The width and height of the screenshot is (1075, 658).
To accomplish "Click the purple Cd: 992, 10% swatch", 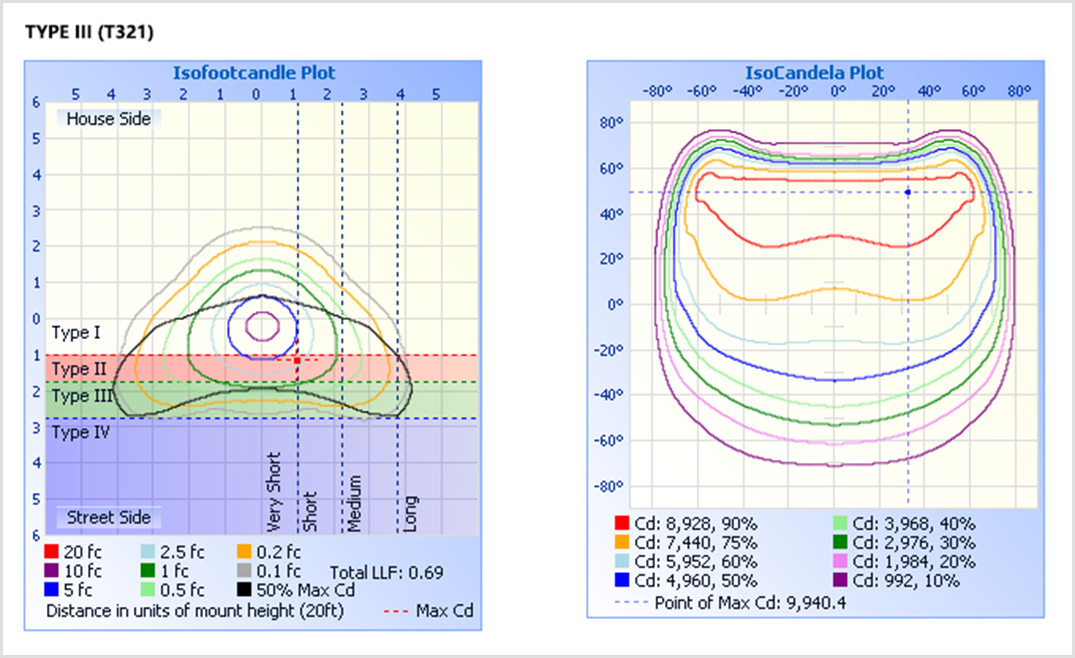I will 841,580.
